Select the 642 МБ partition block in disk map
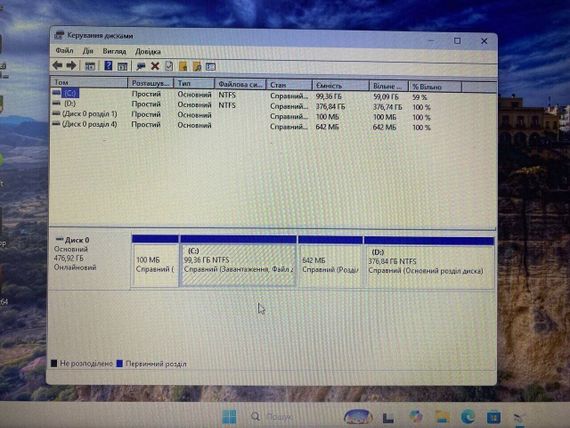This screenshot has width=570, height=428. (330, 262)
